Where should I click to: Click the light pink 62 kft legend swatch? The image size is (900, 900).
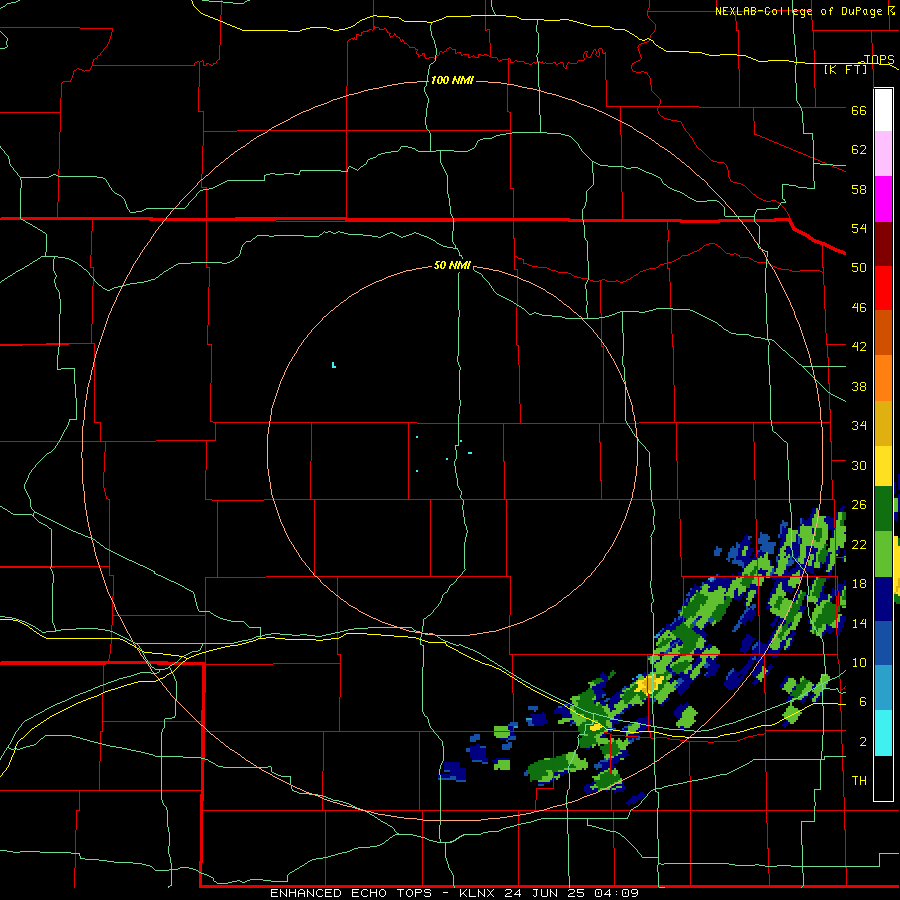883,153
